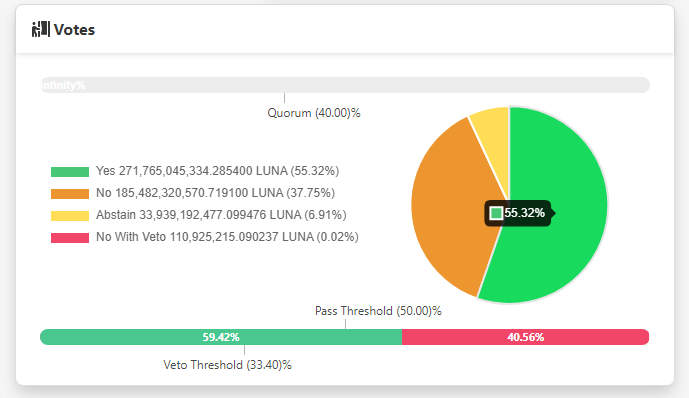Click the Votes ballot box icon
The width and height of the screenshot is (689, 398).
(x=40, y=29)
